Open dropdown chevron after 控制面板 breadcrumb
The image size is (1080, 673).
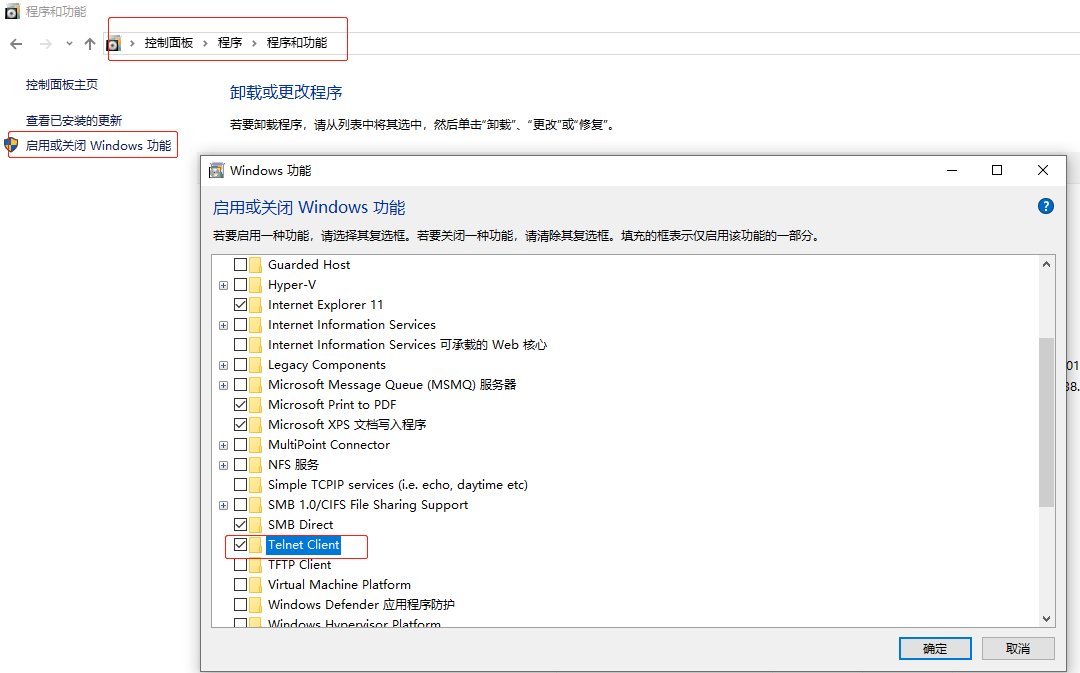(205, 43)
